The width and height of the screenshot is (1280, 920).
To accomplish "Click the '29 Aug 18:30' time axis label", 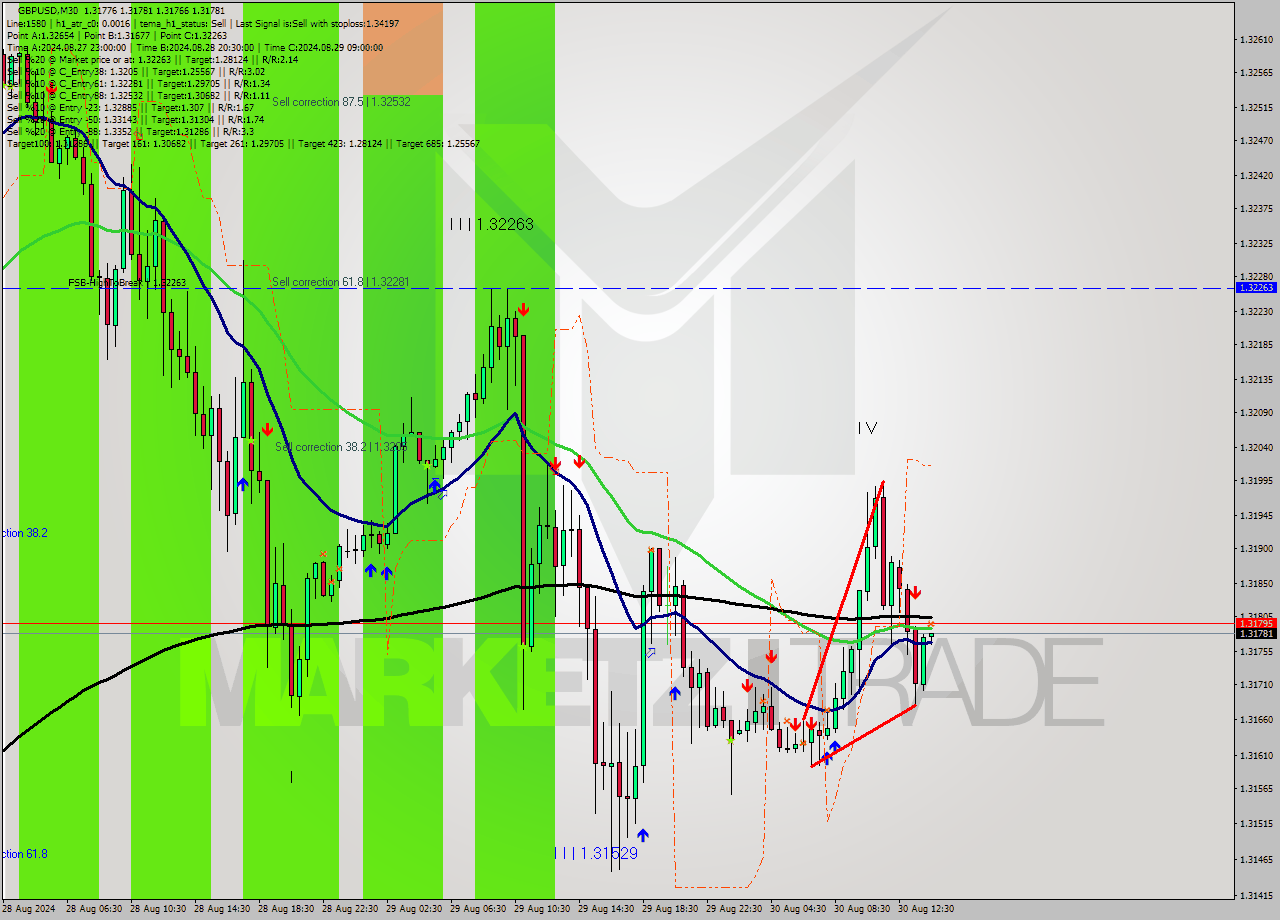I will (671, 909).
